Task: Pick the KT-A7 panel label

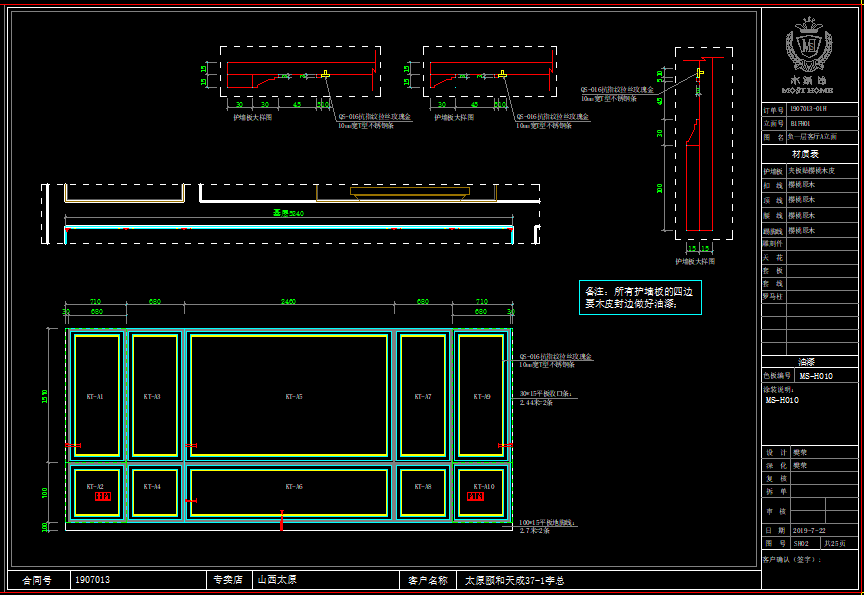Action: (x=423, y=397)
